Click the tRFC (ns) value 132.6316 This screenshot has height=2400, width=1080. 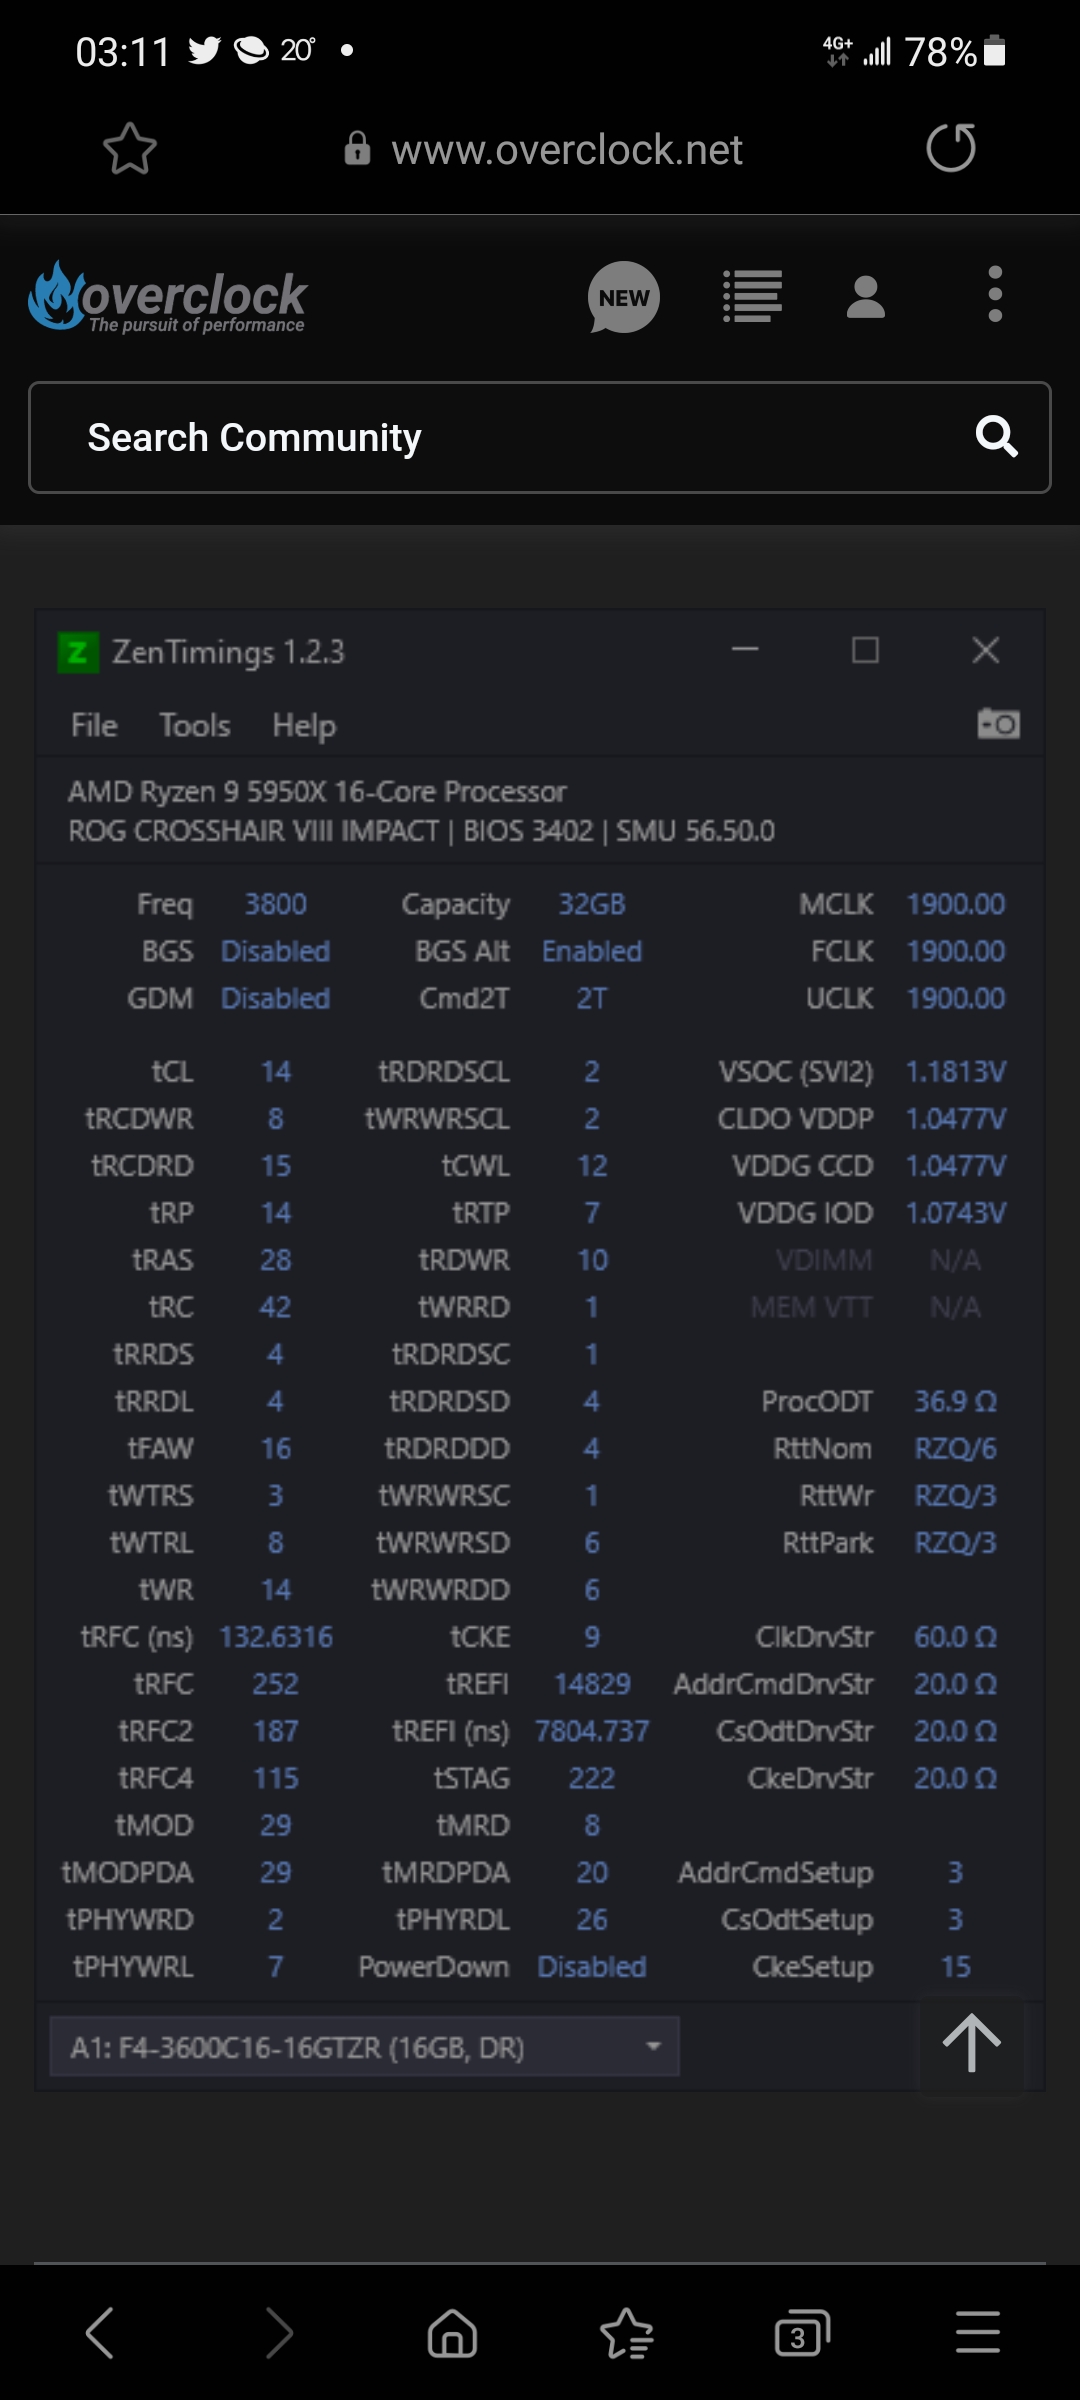[276, 1637]
